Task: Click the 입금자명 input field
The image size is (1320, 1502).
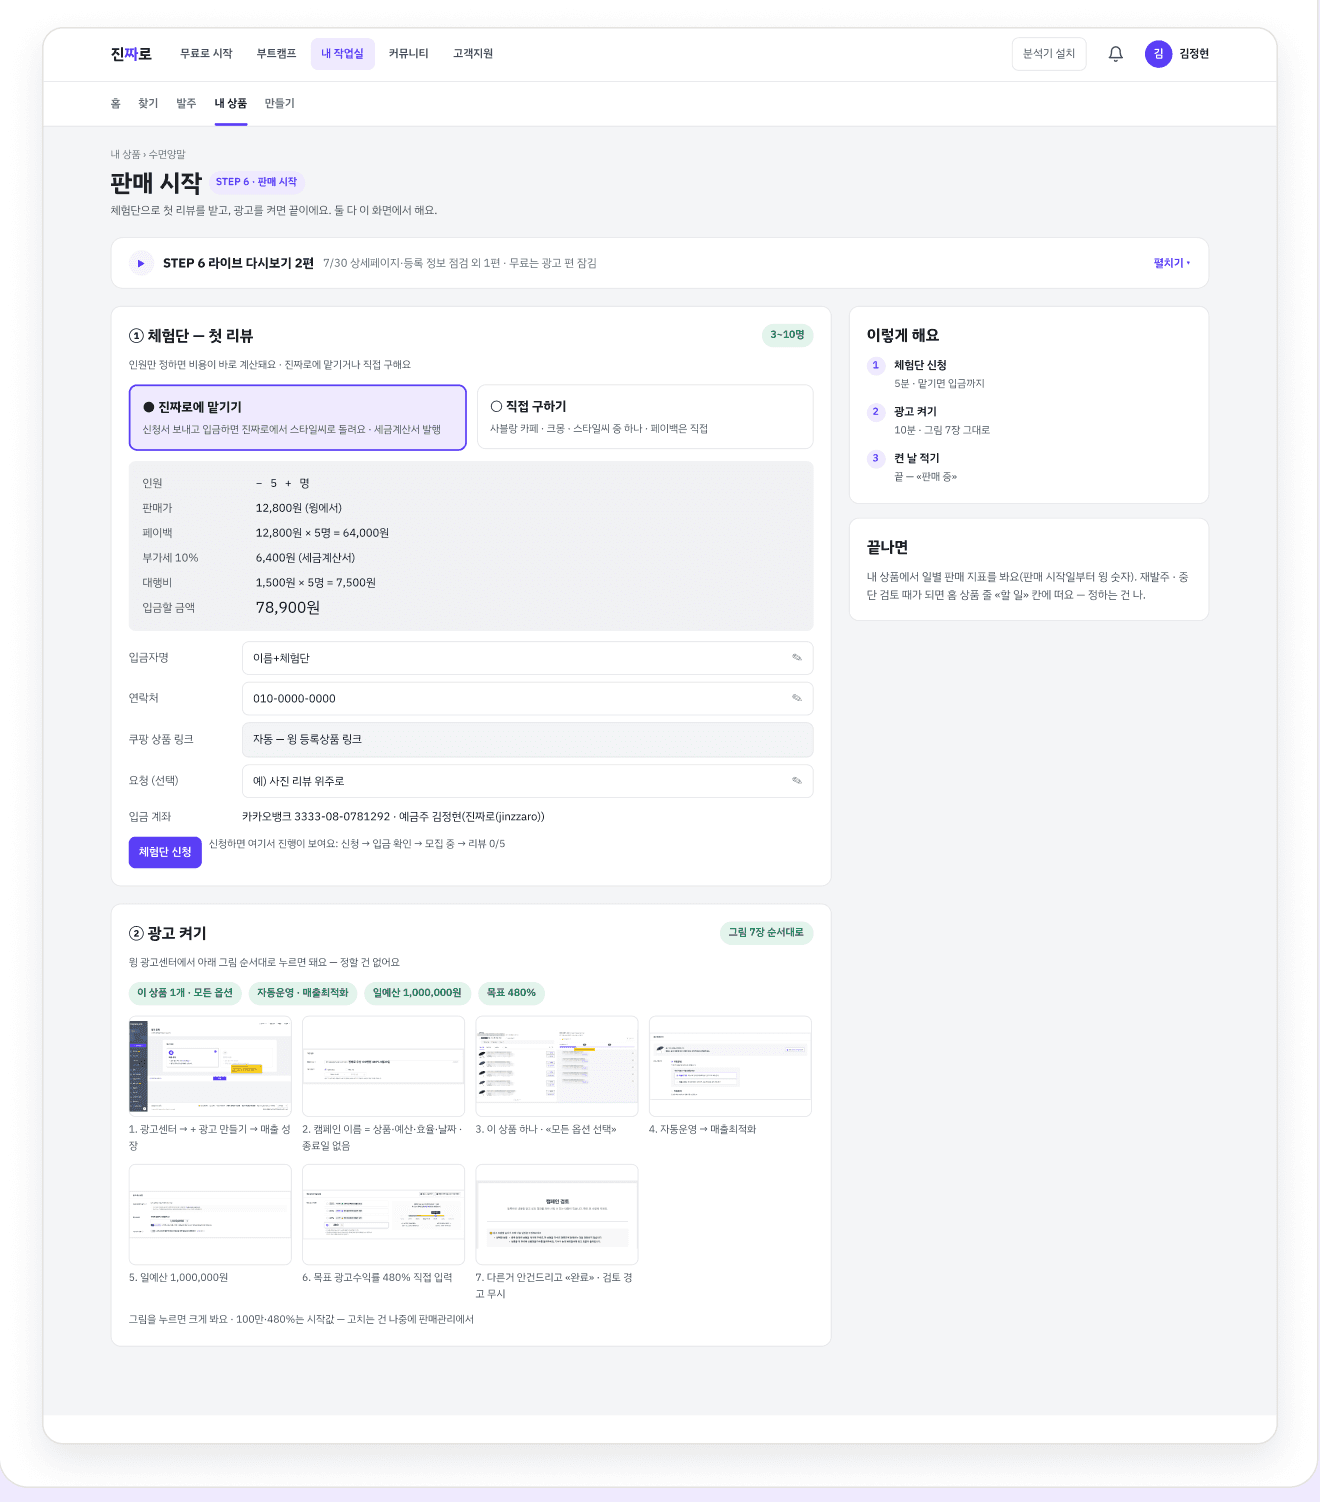Action: coord(527,658)
